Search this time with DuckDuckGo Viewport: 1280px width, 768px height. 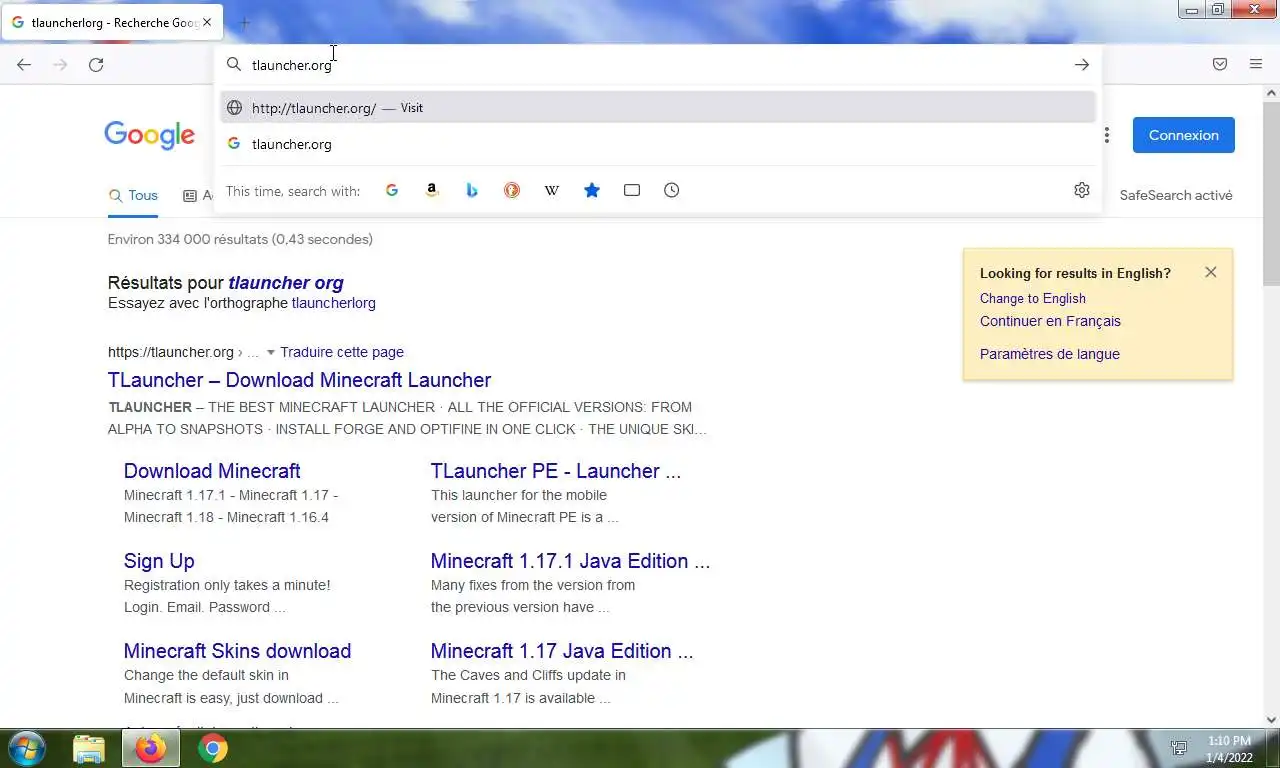[x=512, y=190]
